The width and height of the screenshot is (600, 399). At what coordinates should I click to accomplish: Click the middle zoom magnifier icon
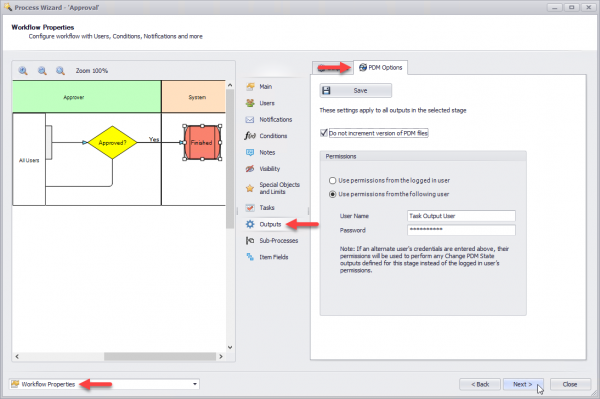tap(42, 71)
